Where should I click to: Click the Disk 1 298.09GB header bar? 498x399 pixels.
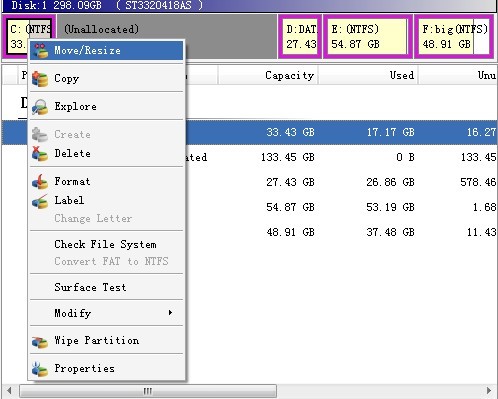pos(249,6)
